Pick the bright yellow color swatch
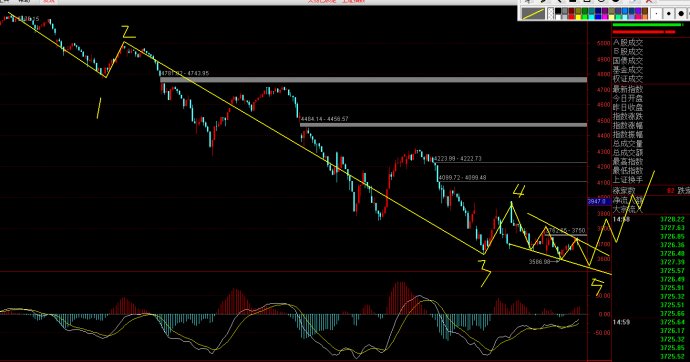The width and height of the screenshot is (690, 362). point(578,17)
